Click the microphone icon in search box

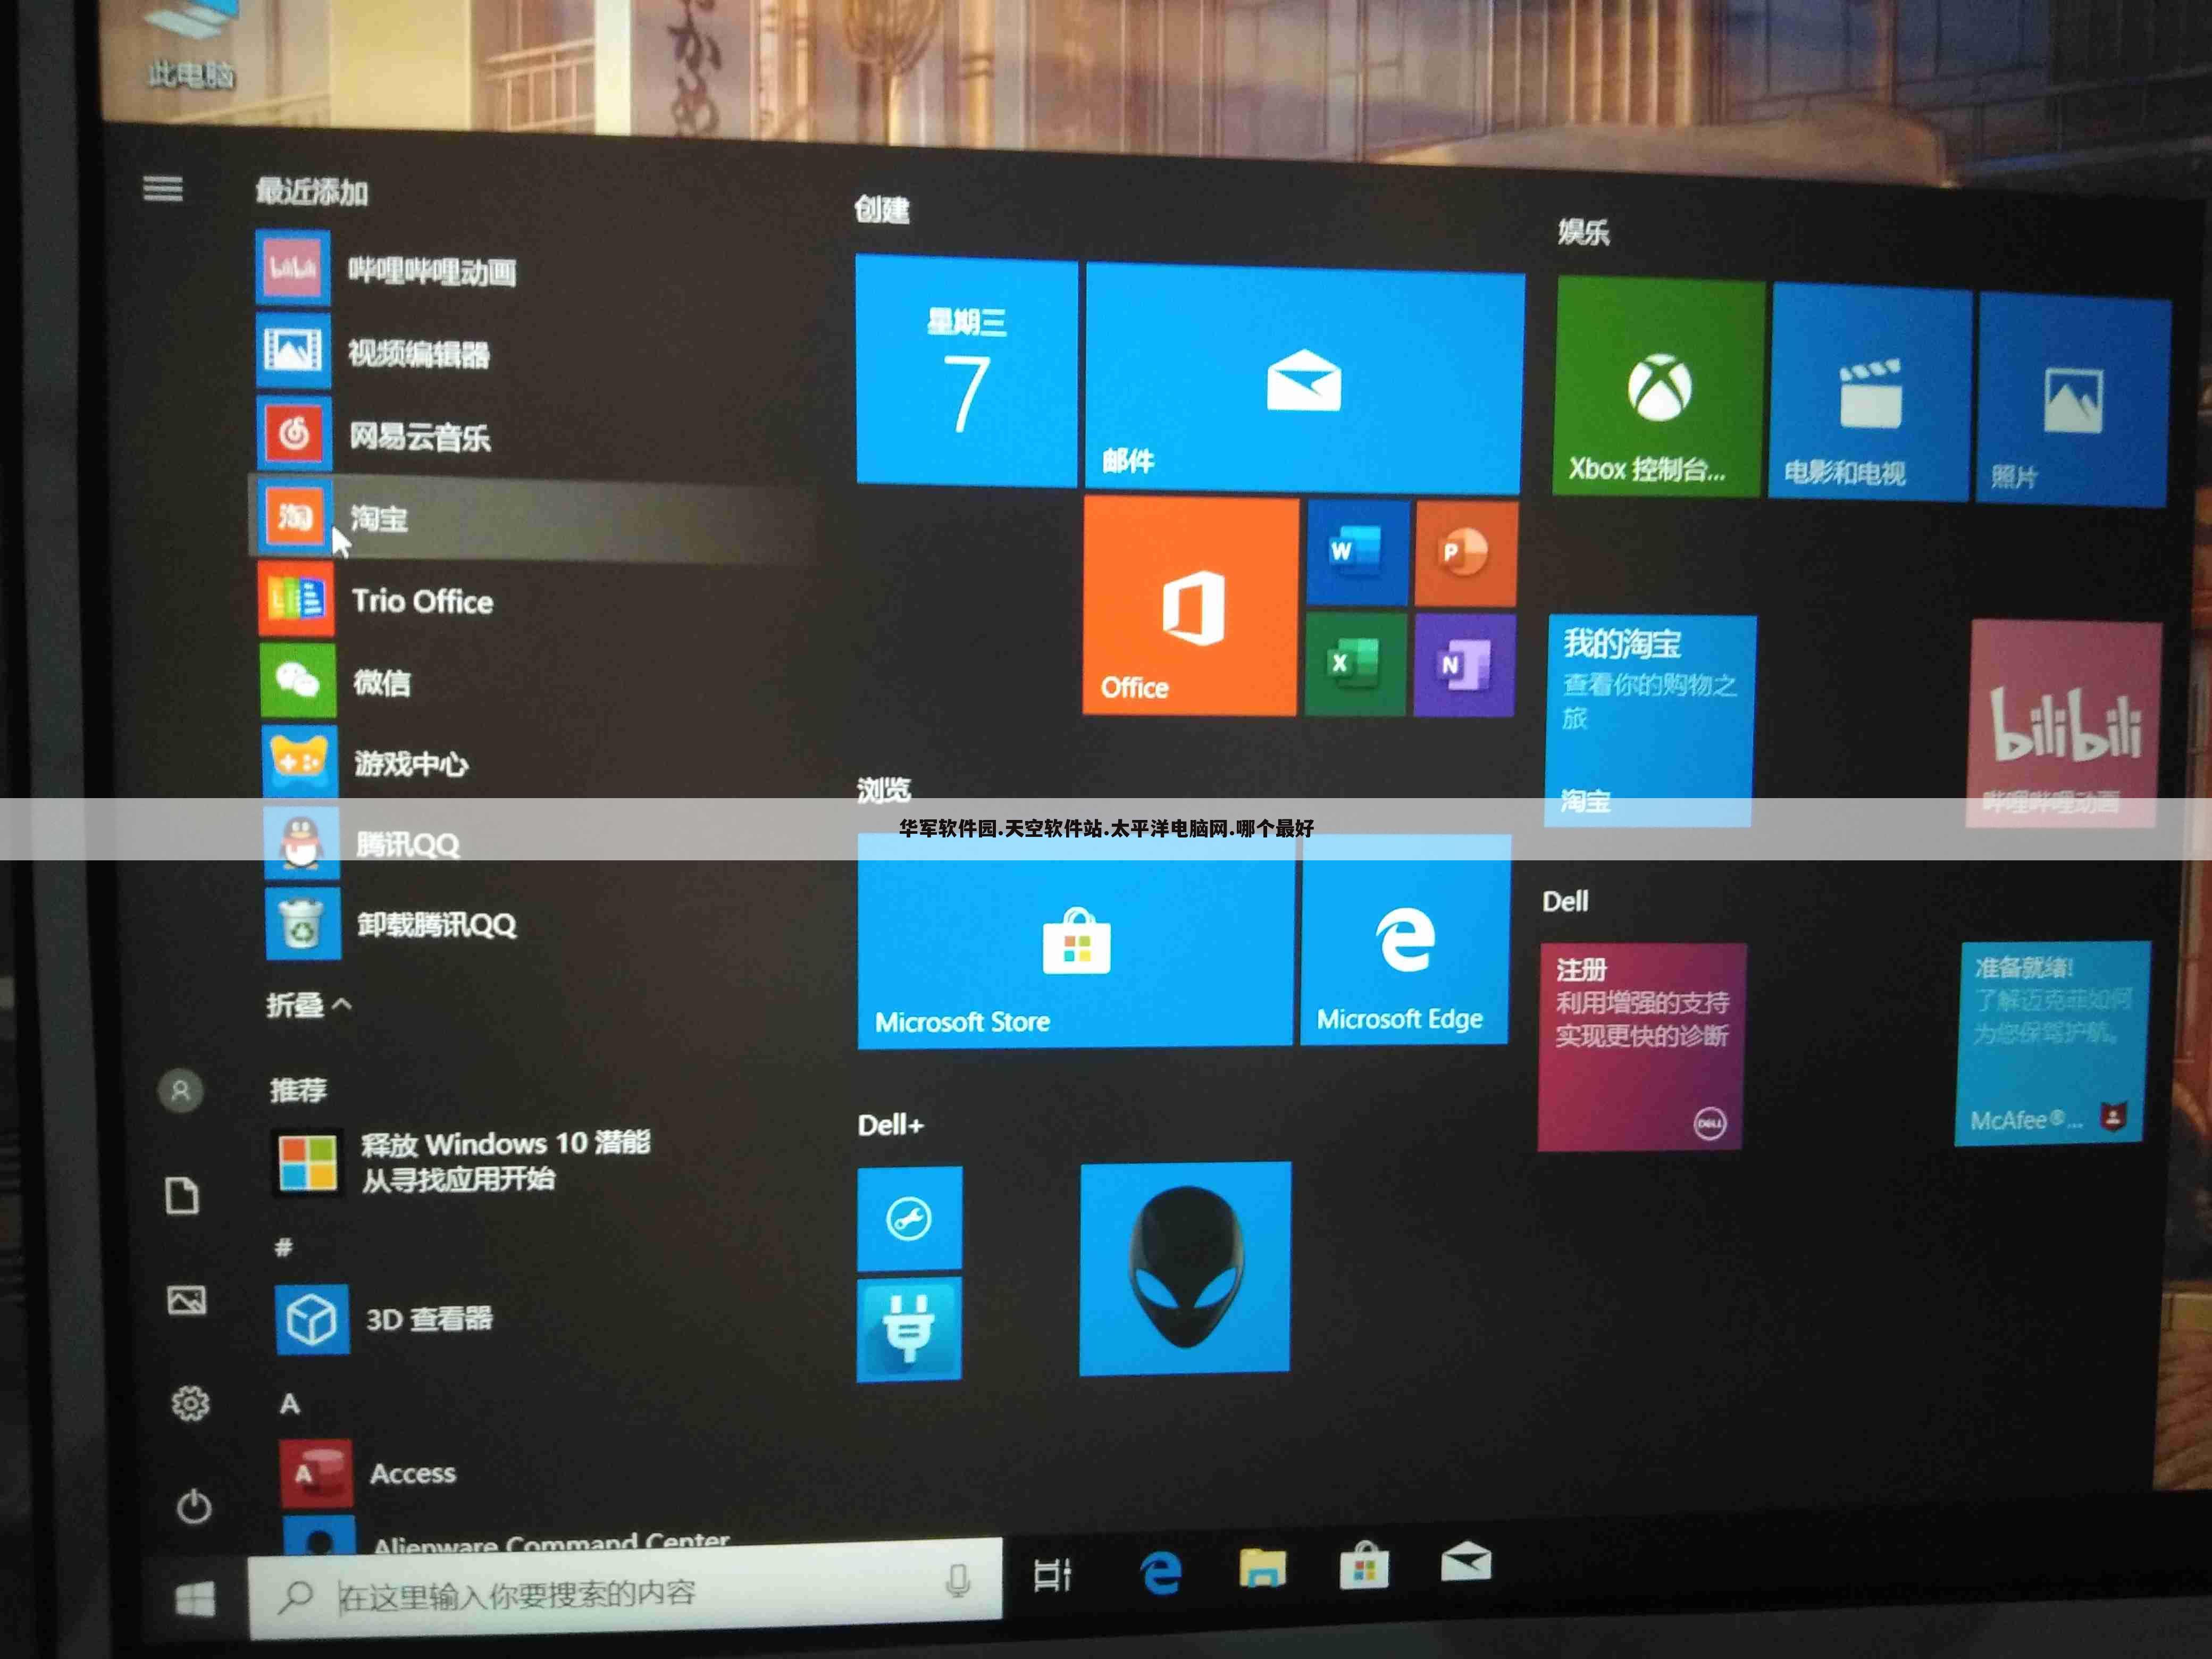[958, 1581]
